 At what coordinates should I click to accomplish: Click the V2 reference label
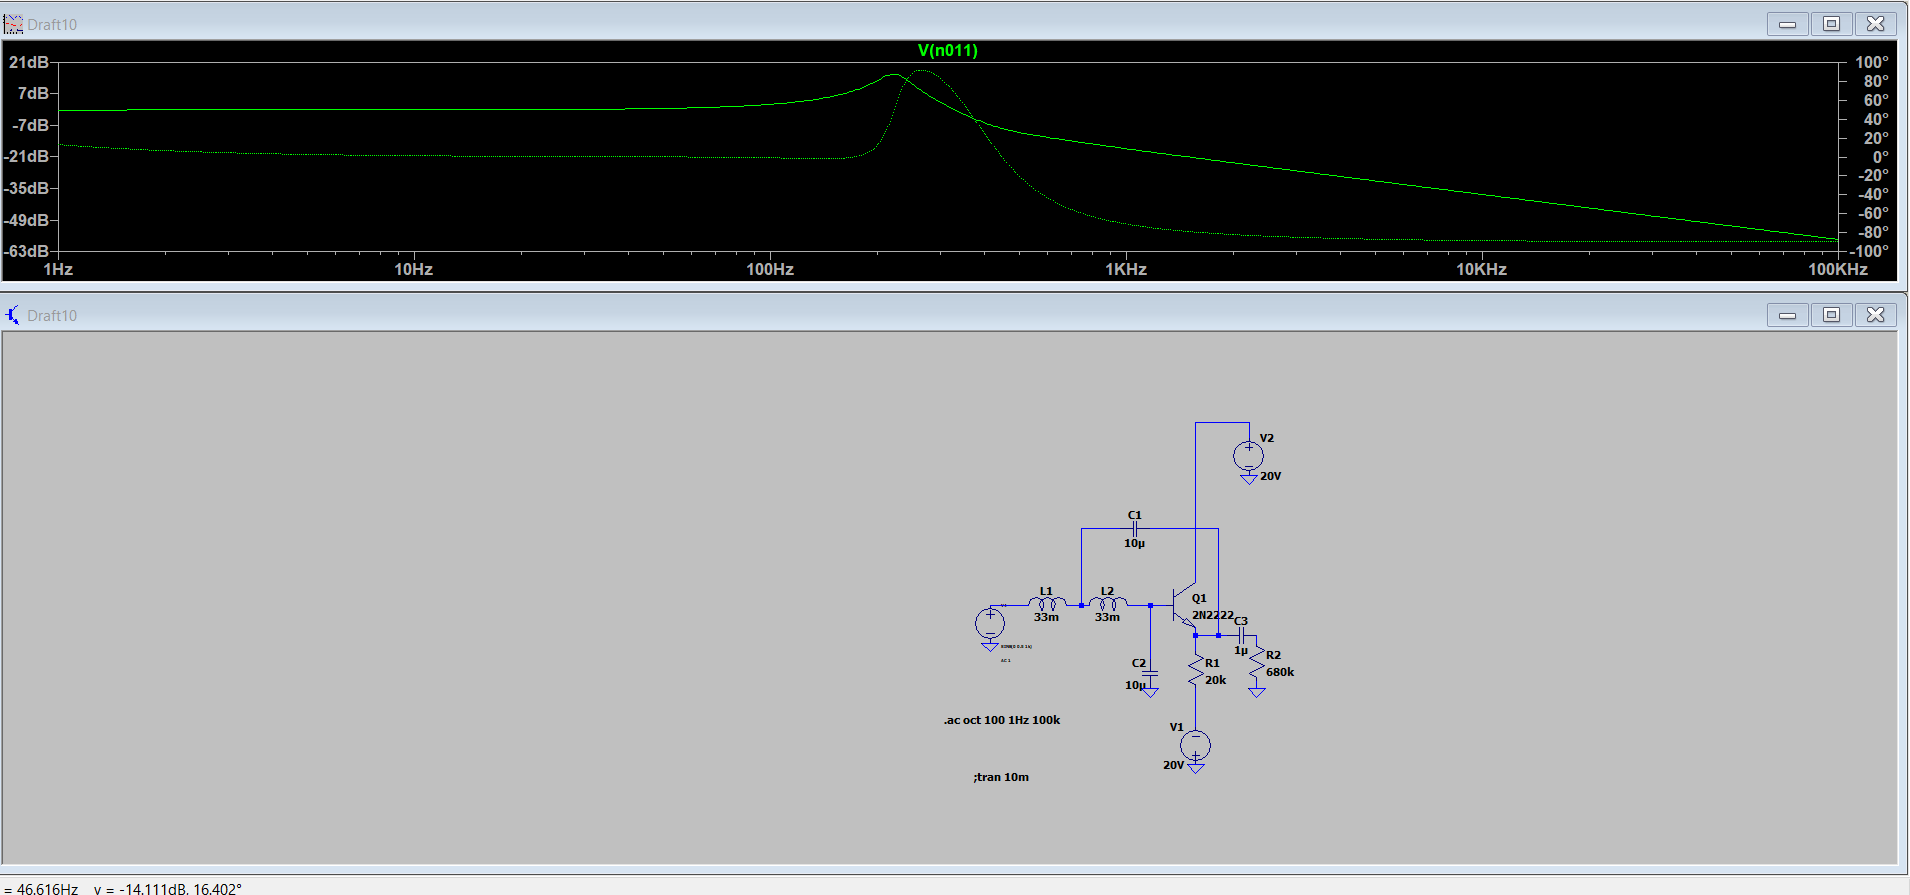tap(1267, 438)
